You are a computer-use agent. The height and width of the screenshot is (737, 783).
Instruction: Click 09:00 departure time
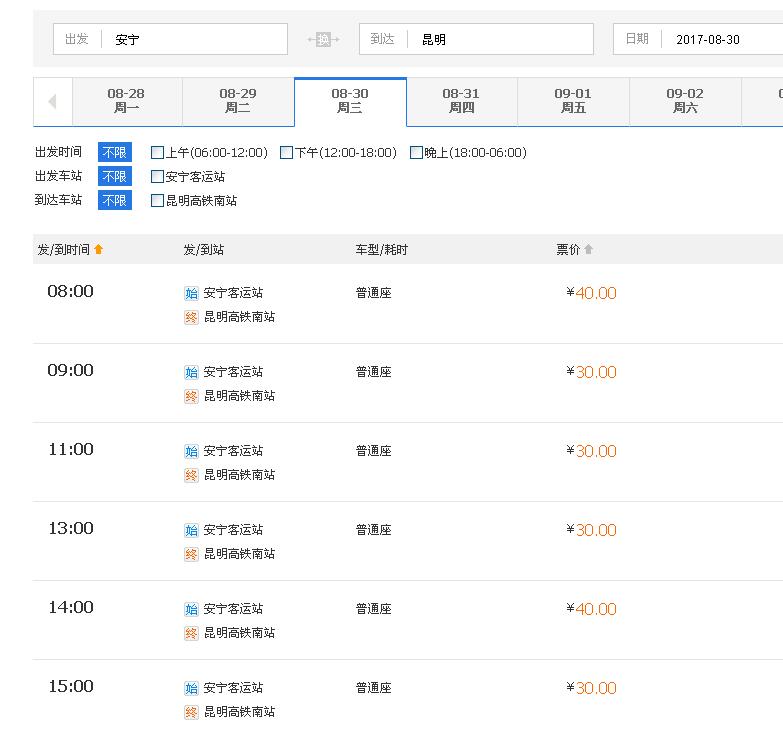(x=70, y=370)
